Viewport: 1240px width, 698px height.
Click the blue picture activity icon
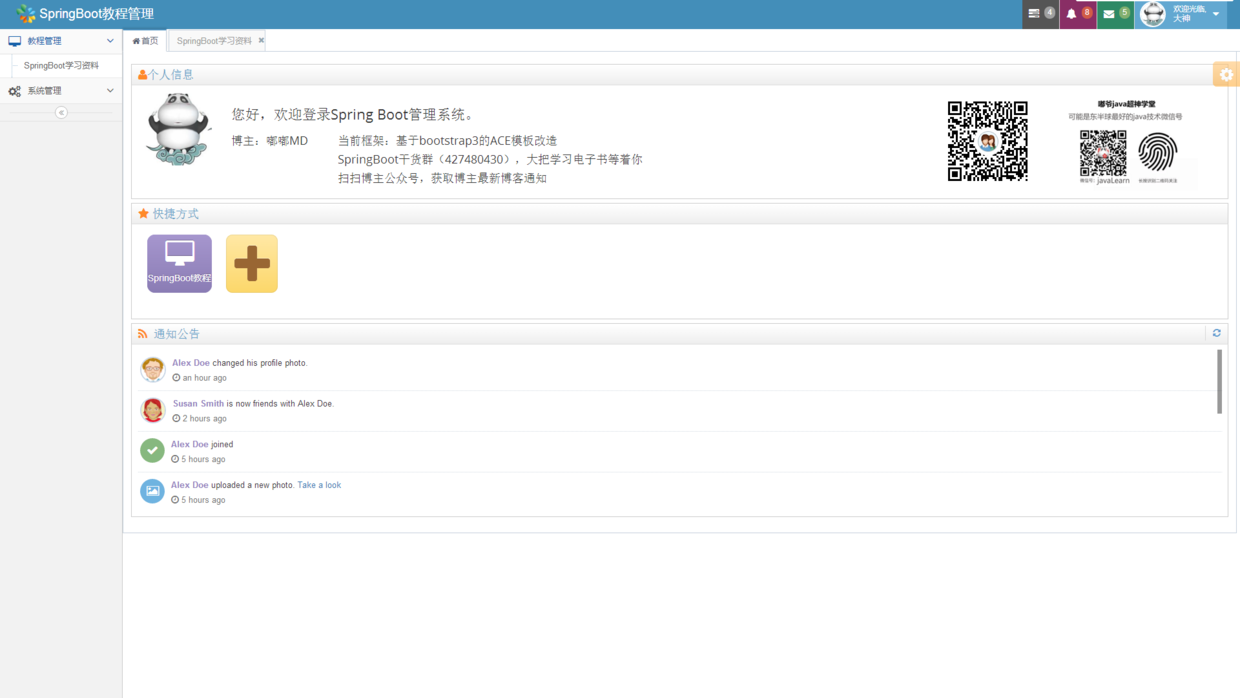tap(152, 491)
